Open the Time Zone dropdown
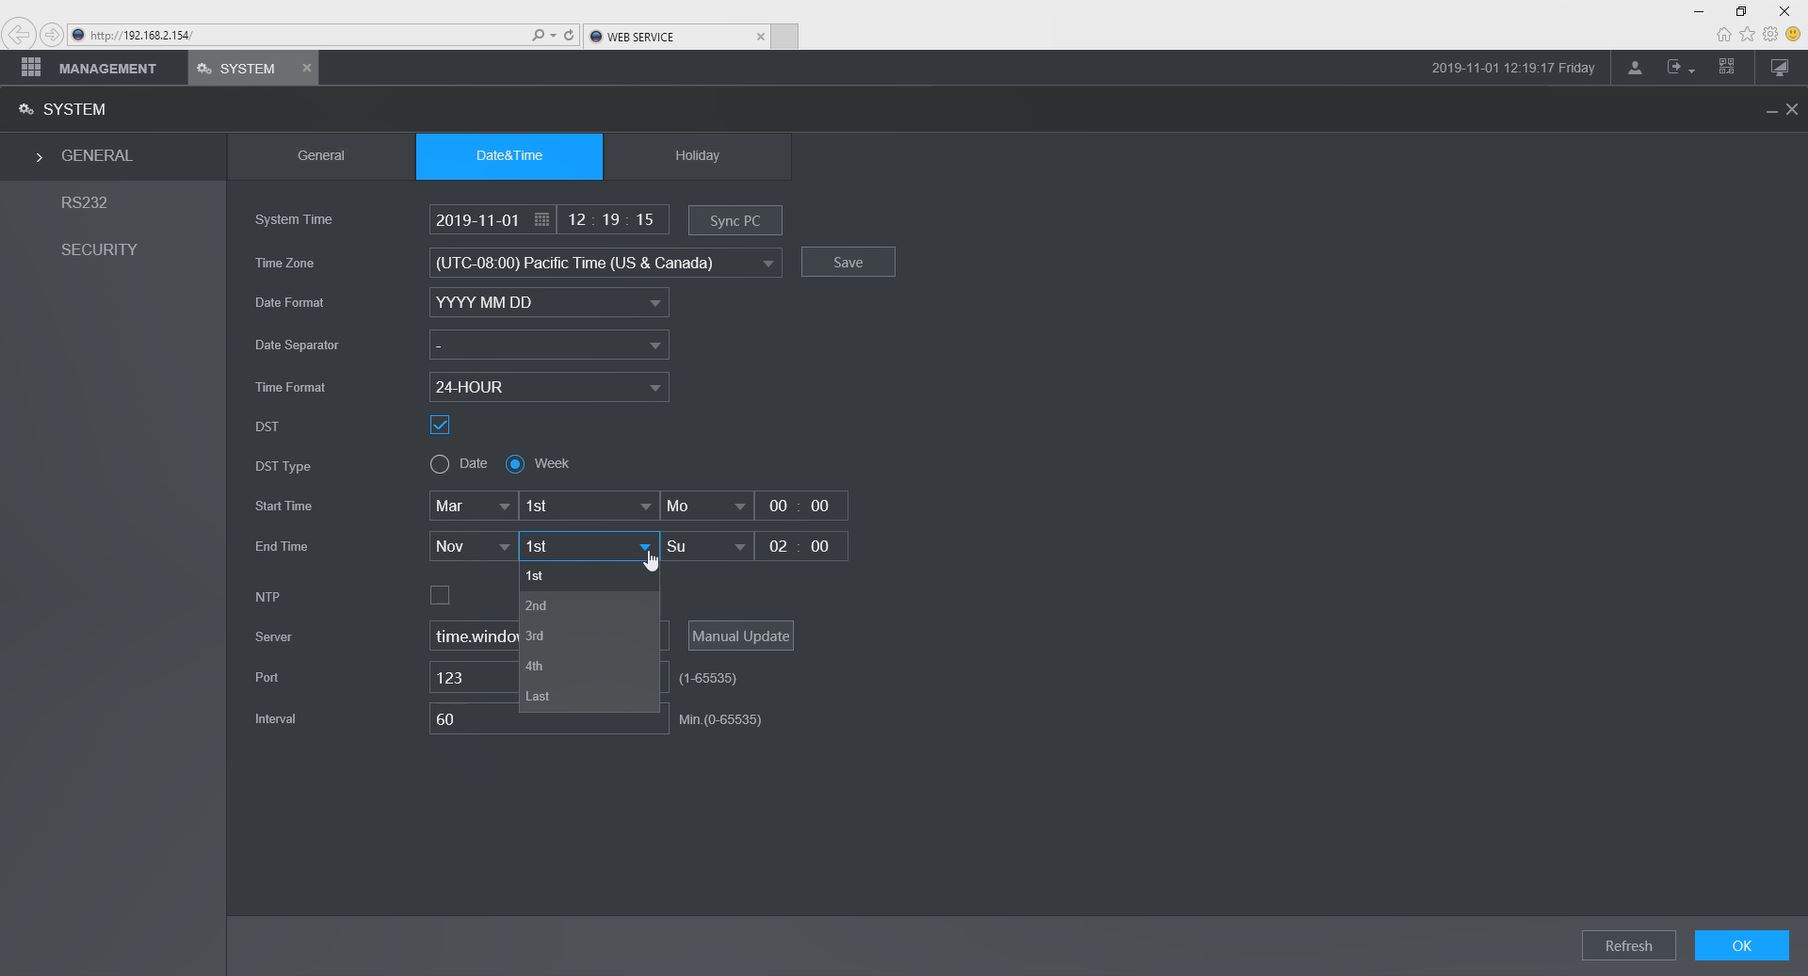 (x=606, y=263)
